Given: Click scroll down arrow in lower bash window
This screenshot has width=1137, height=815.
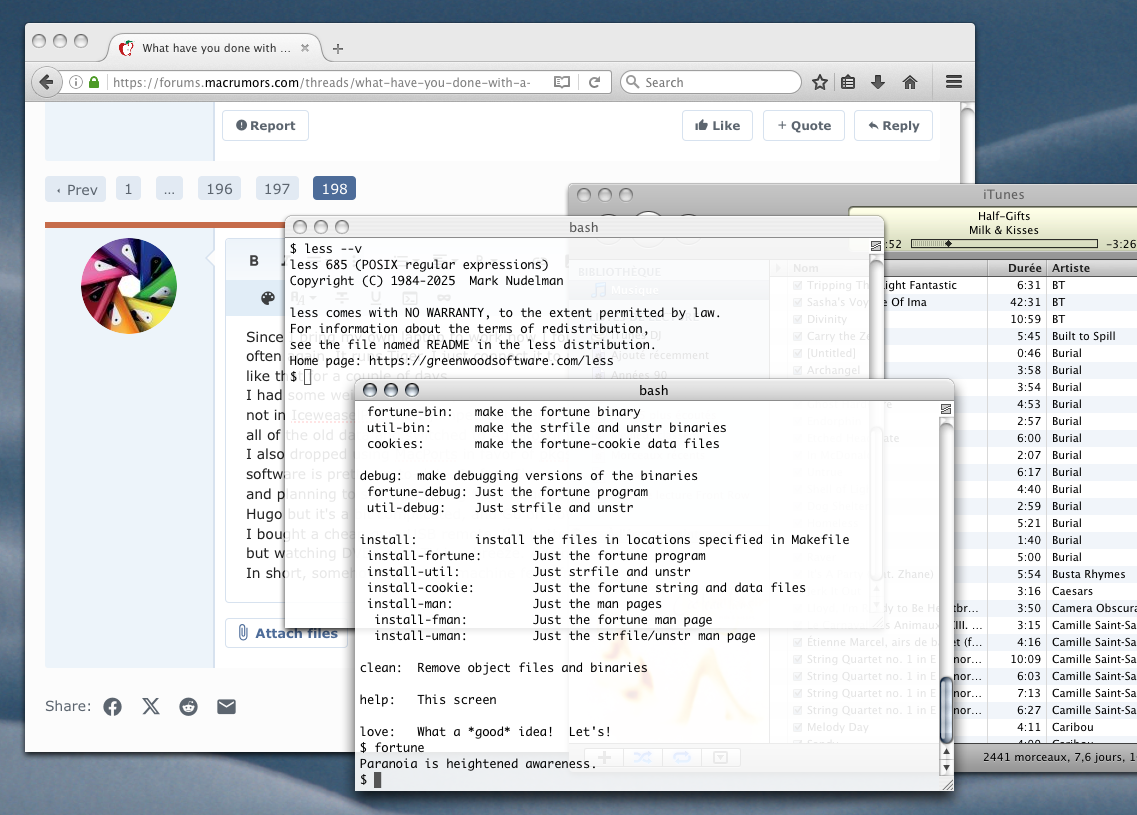Looking at the screenshot, I should 946,767.
